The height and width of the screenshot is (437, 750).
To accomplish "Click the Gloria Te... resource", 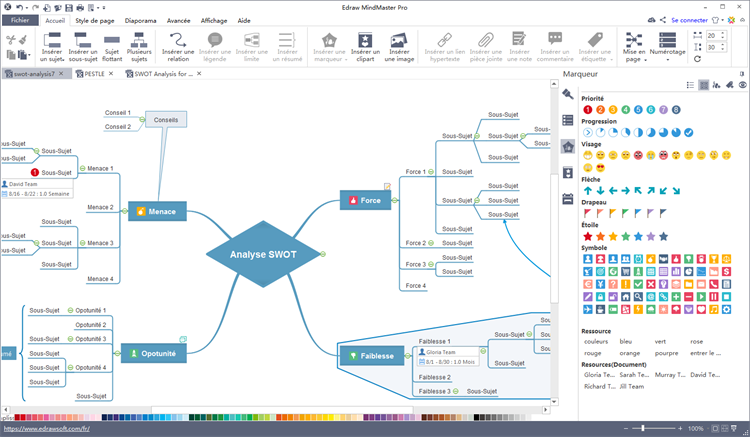I will tap(599, 375).
